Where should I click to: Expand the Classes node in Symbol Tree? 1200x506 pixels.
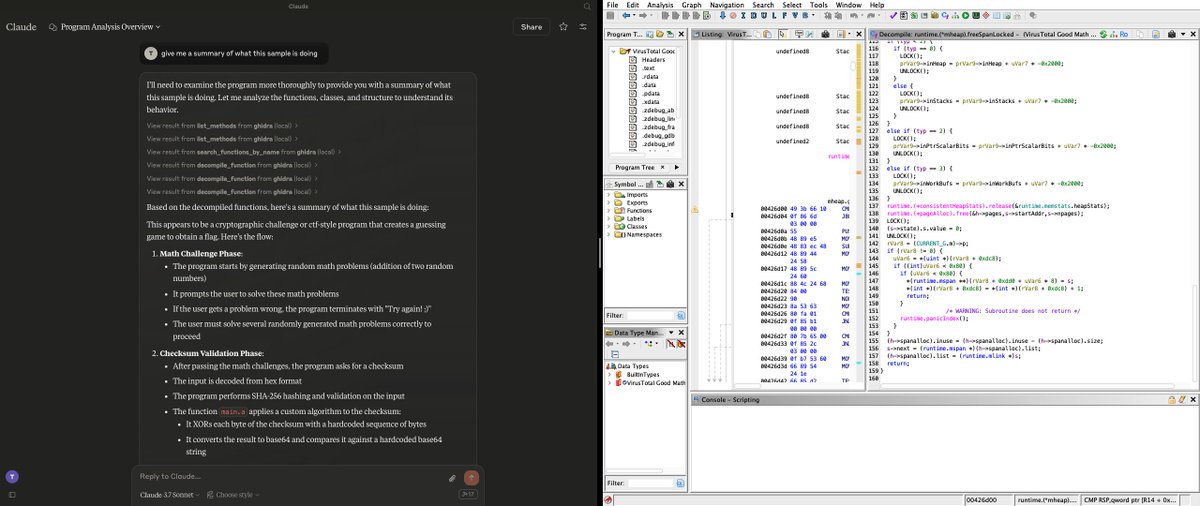(609, 227)
